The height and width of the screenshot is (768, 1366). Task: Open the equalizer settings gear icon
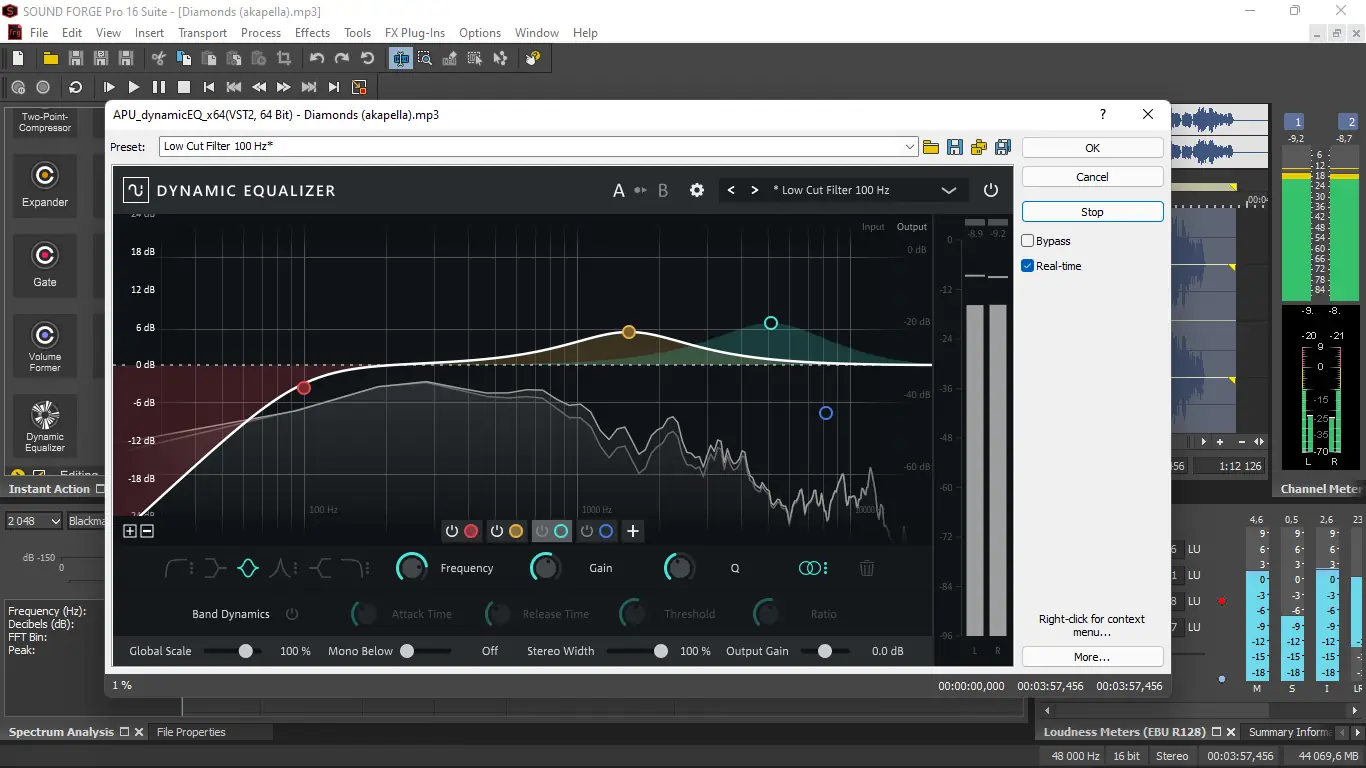[697, 190]
